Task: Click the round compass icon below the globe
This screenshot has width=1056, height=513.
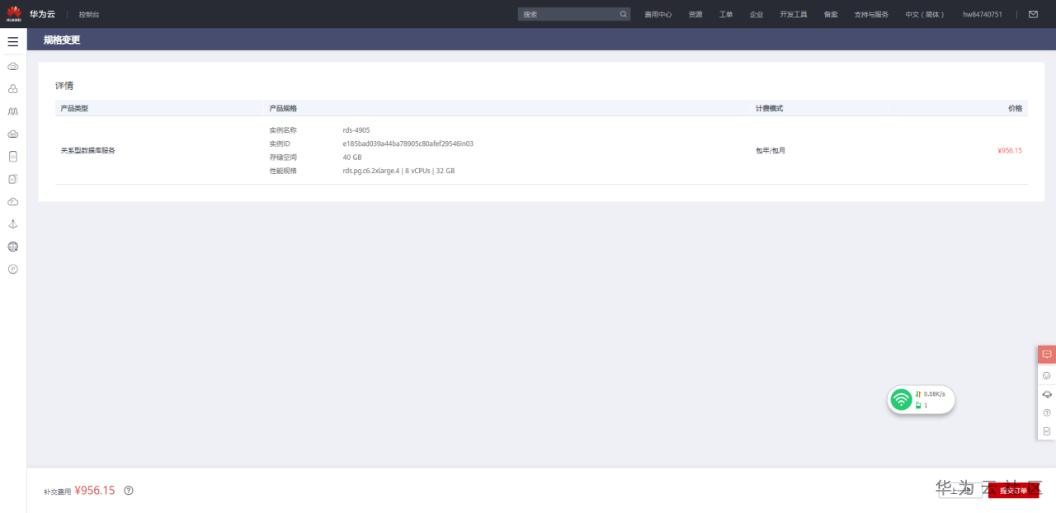Action: point(13,269)
